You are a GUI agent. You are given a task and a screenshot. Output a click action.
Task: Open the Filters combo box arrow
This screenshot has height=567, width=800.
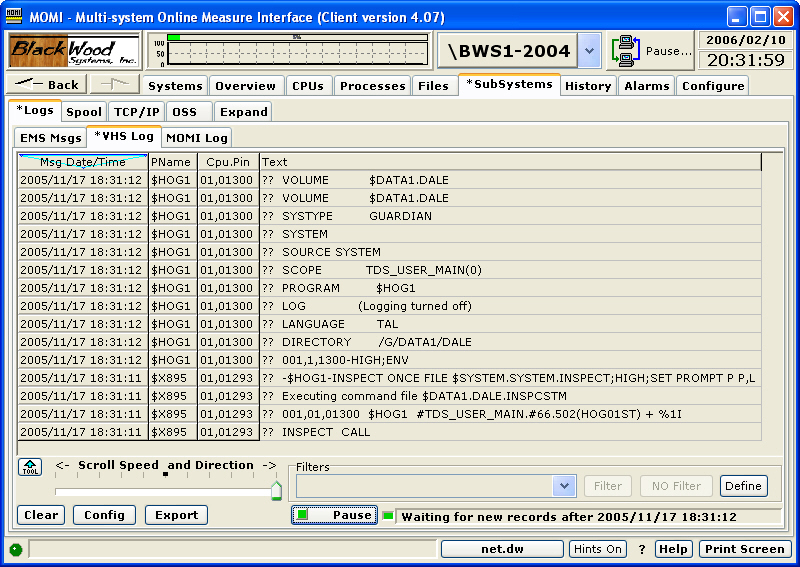coord(564,486)
